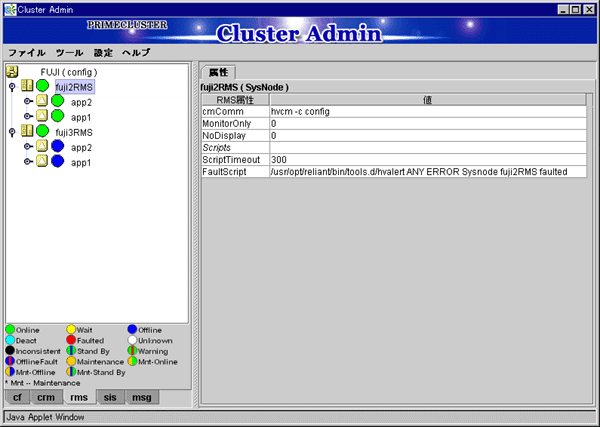Viewport: 600px width, 427px height.
Task: Click the Online green legend circle
Action: (x=10, y=329)
